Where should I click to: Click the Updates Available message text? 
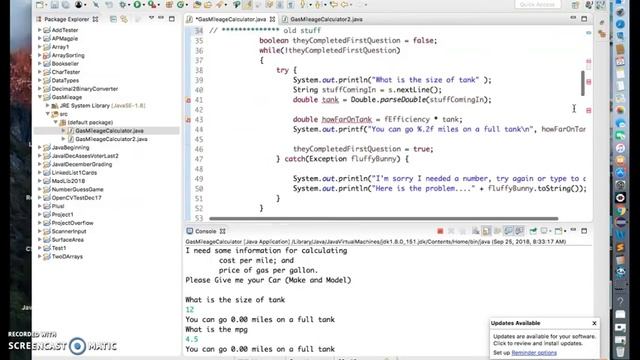tap(544, 340)
